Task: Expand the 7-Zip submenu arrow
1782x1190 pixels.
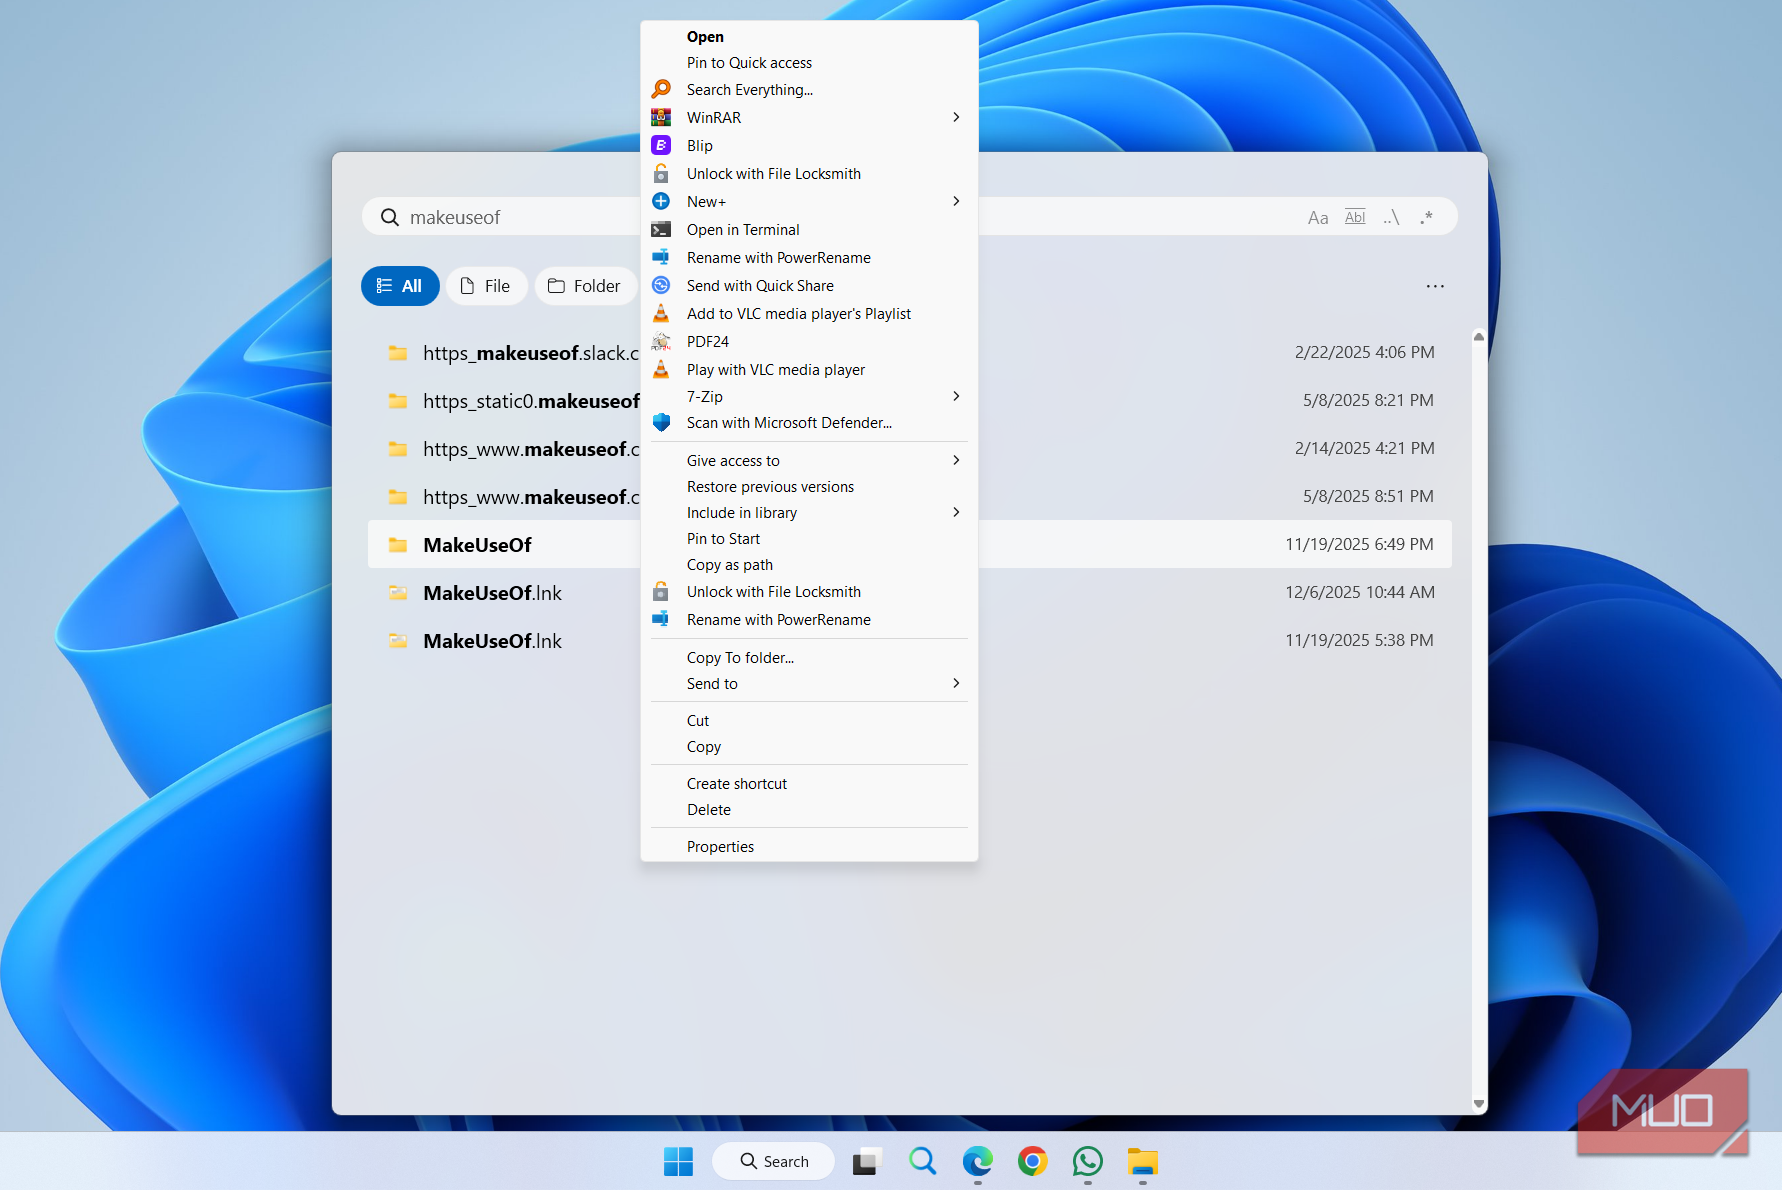Action: point(956,396)
